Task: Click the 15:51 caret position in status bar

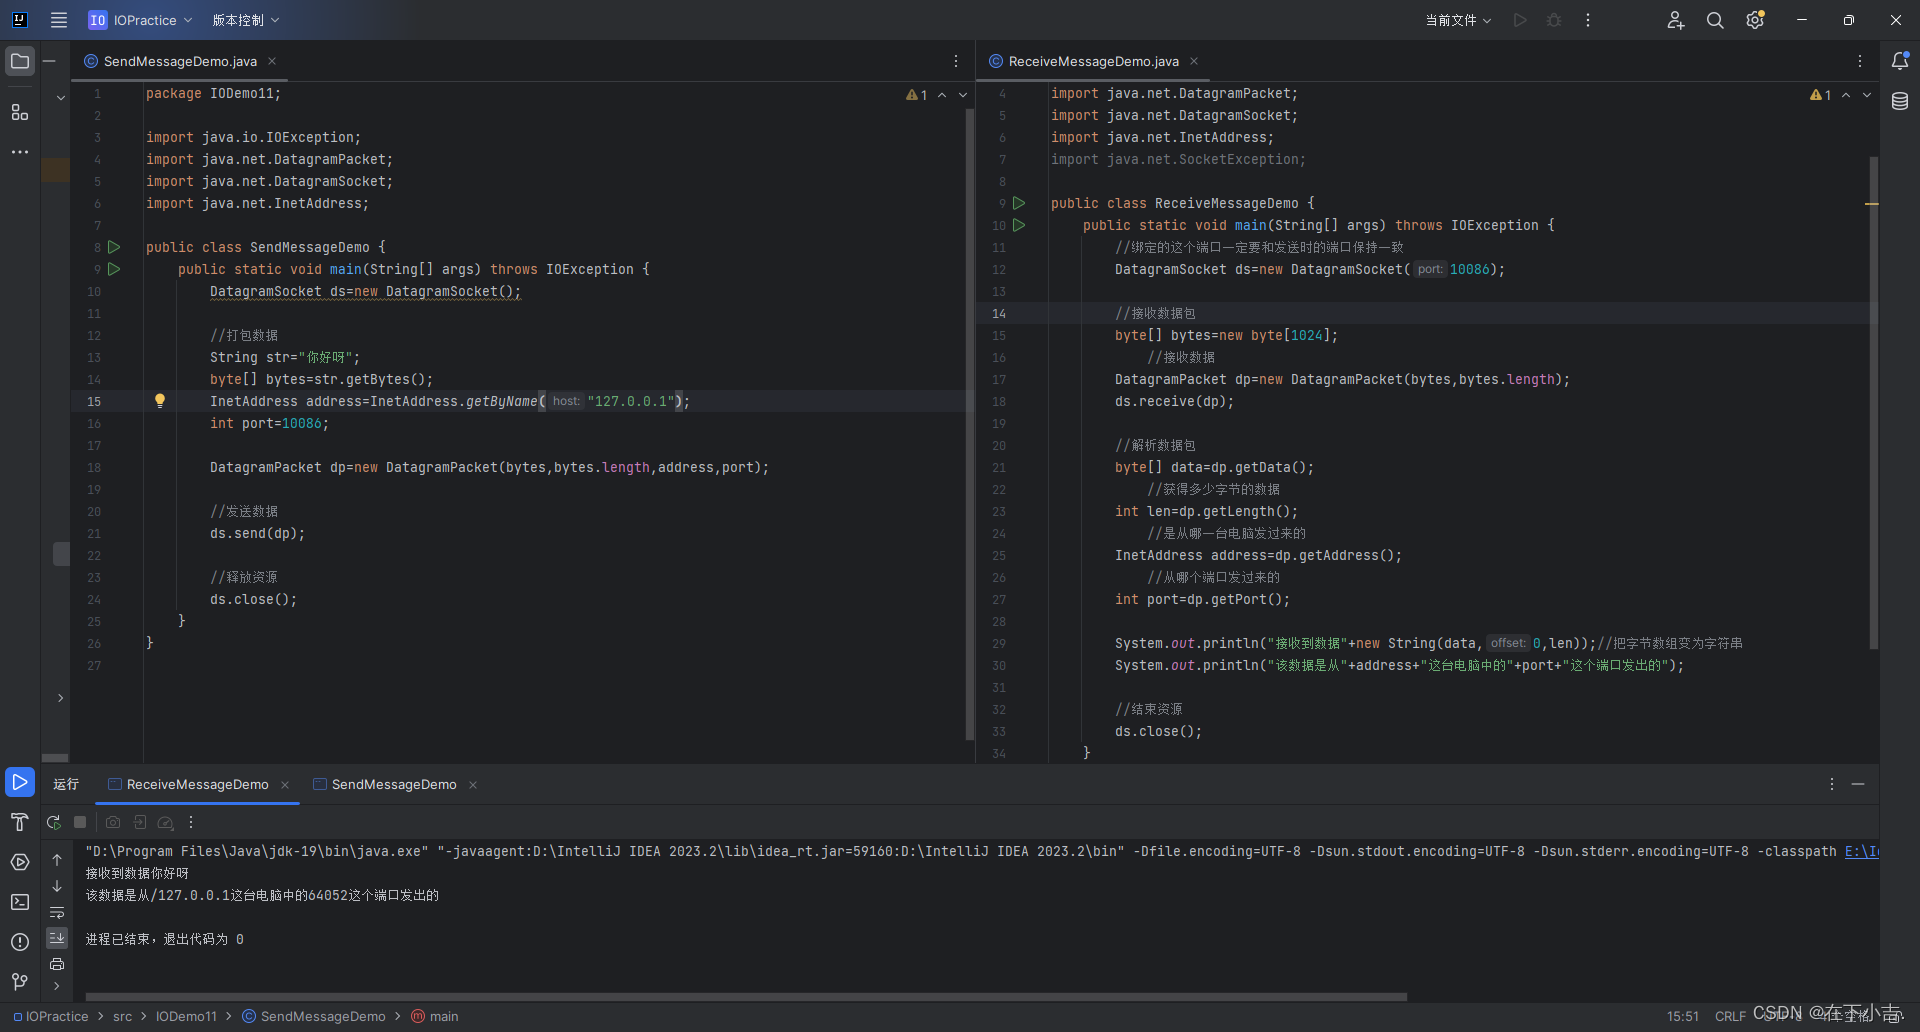Action: coord(1683,1016)
